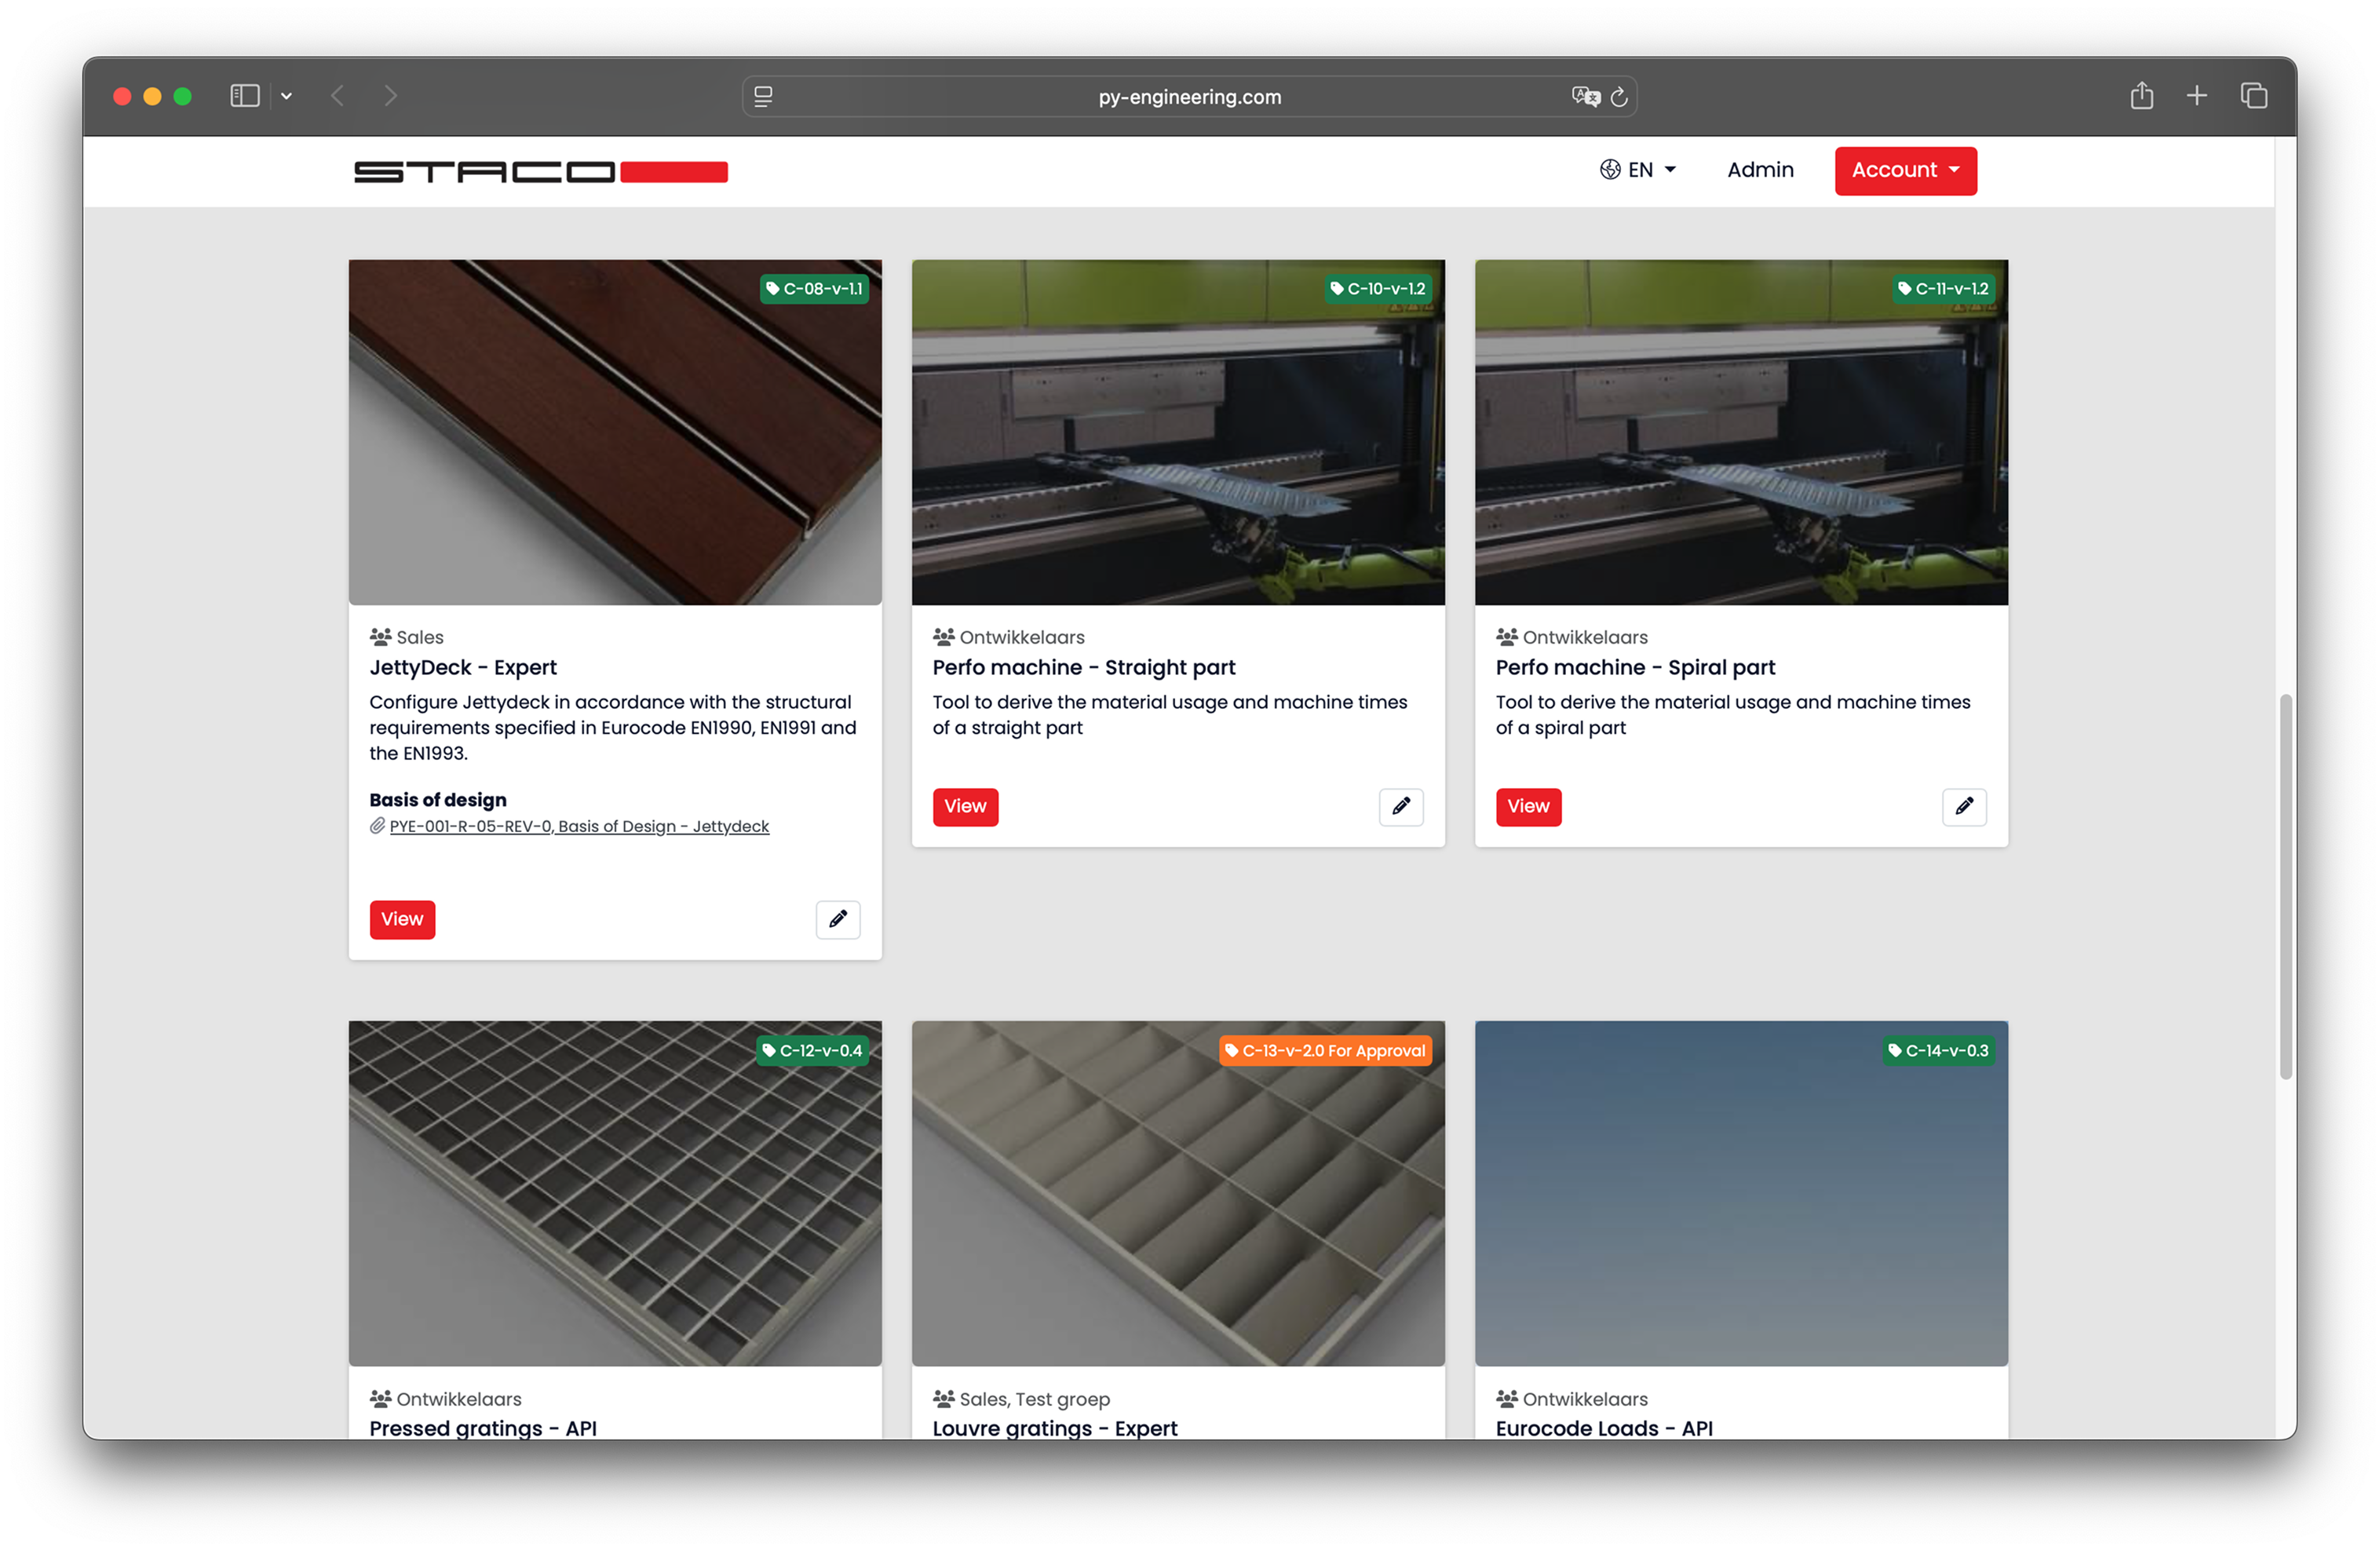Show tab overview icon
Screen dimensions: 2380x1551
[2253, 96]
